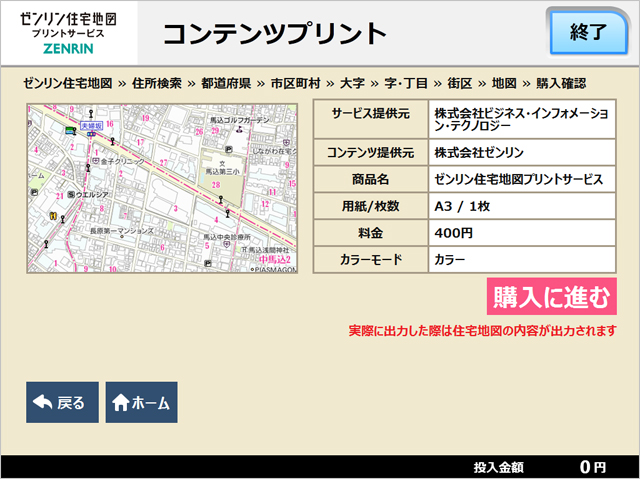The image size is (640, 479).
Task: Click the ゼンリン住宅地図プリントサービス value cell
Action: click(522, 179)
